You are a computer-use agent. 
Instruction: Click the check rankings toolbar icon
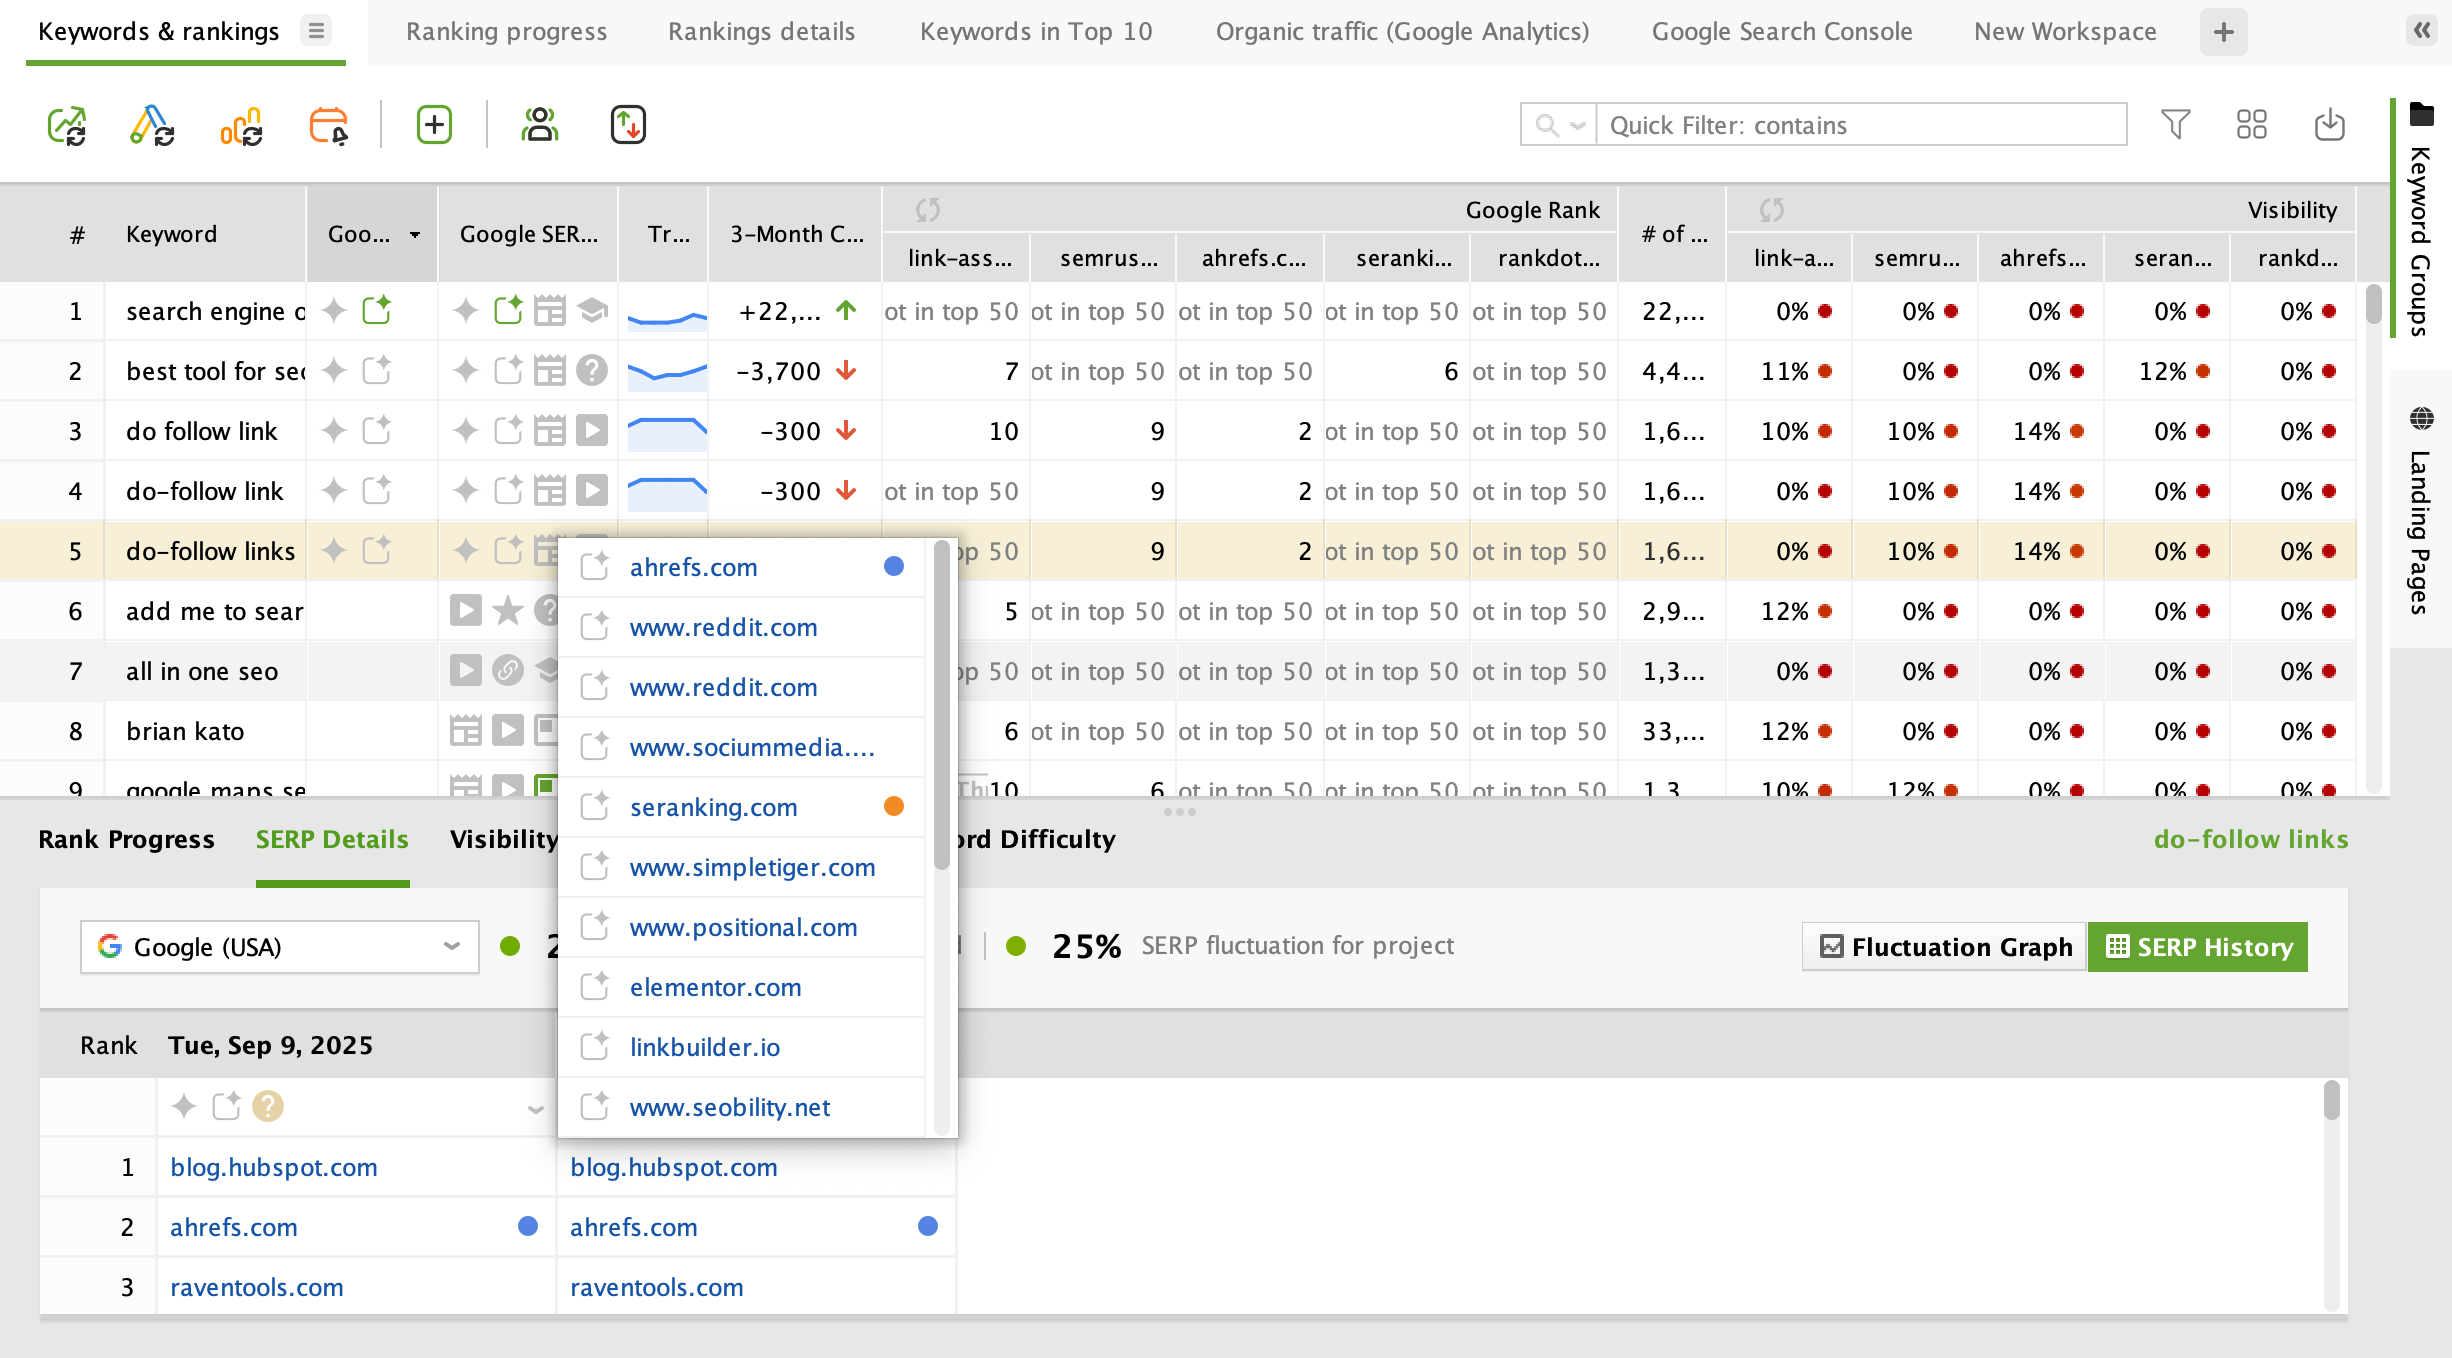(x=67, y=125)
